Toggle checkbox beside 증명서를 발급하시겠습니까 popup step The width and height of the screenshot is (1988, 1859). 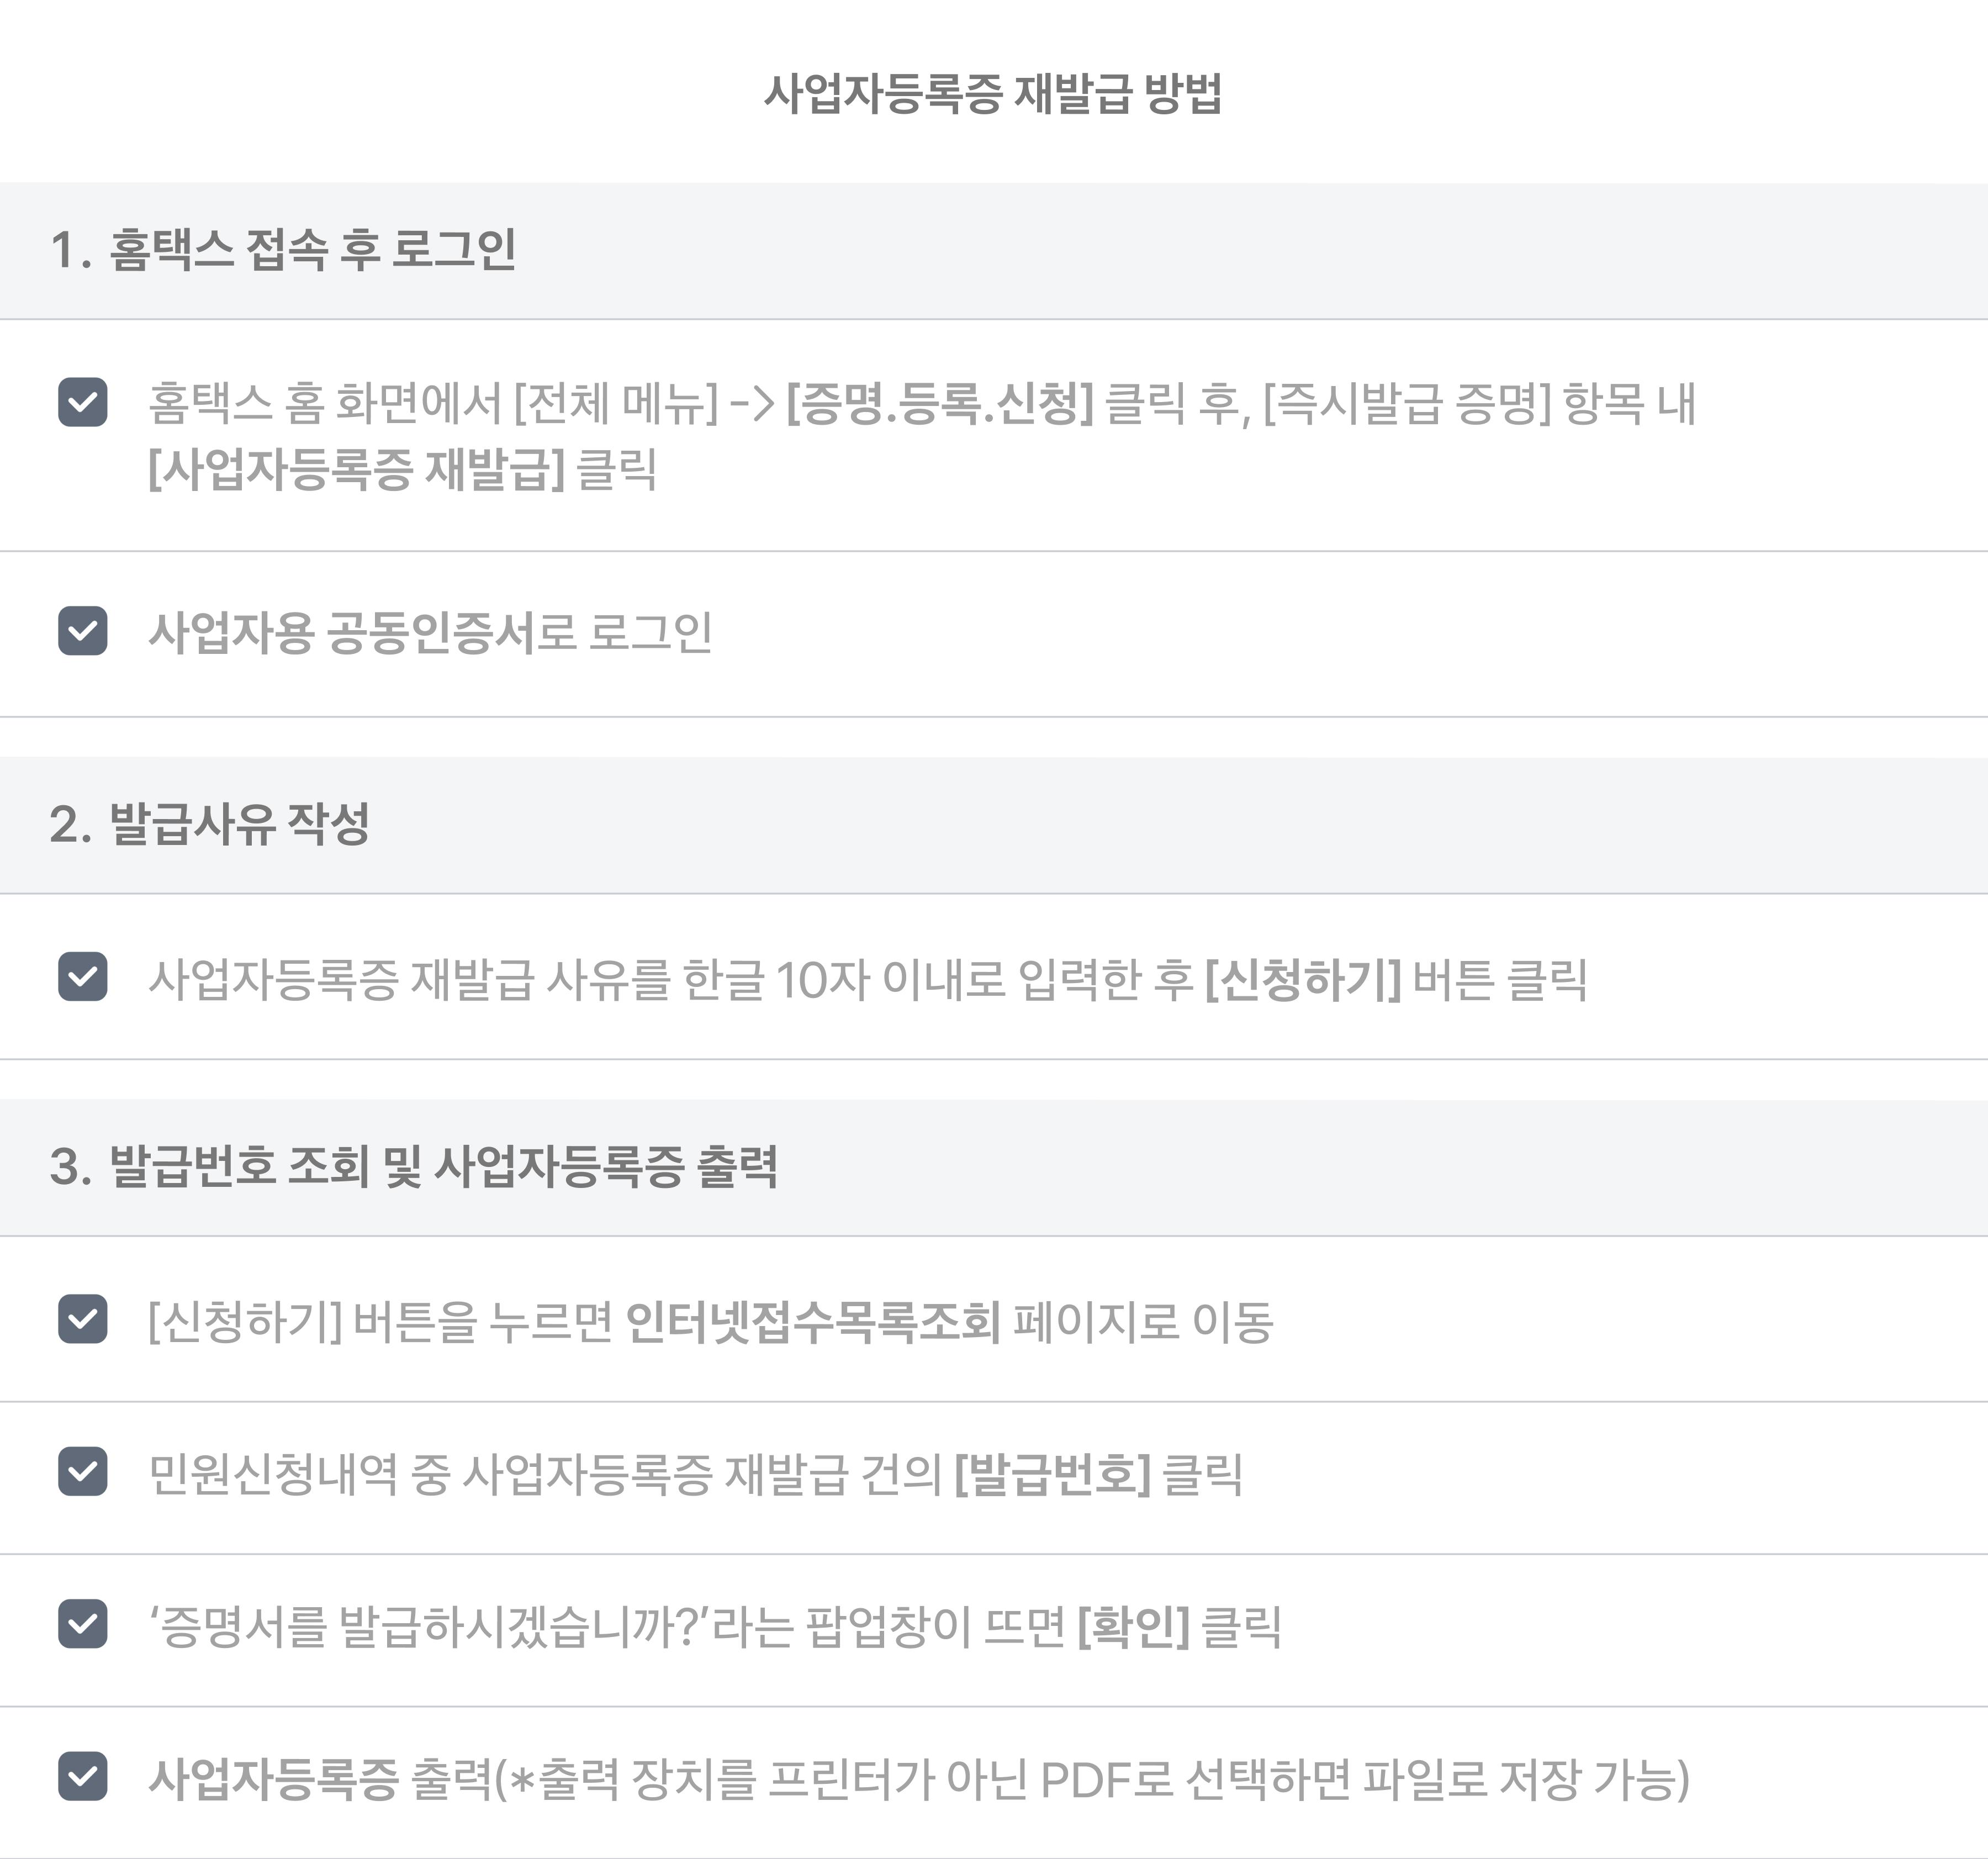tap(83, 1623)
